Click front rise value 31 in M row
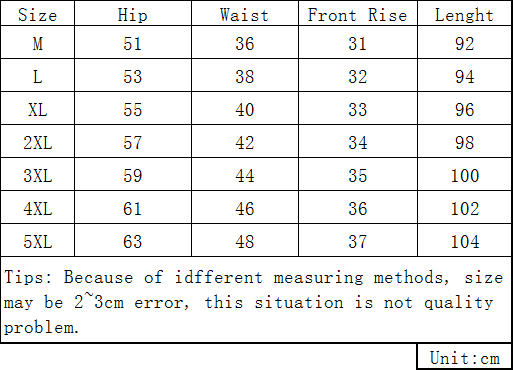513x370 pixels. 358,42
